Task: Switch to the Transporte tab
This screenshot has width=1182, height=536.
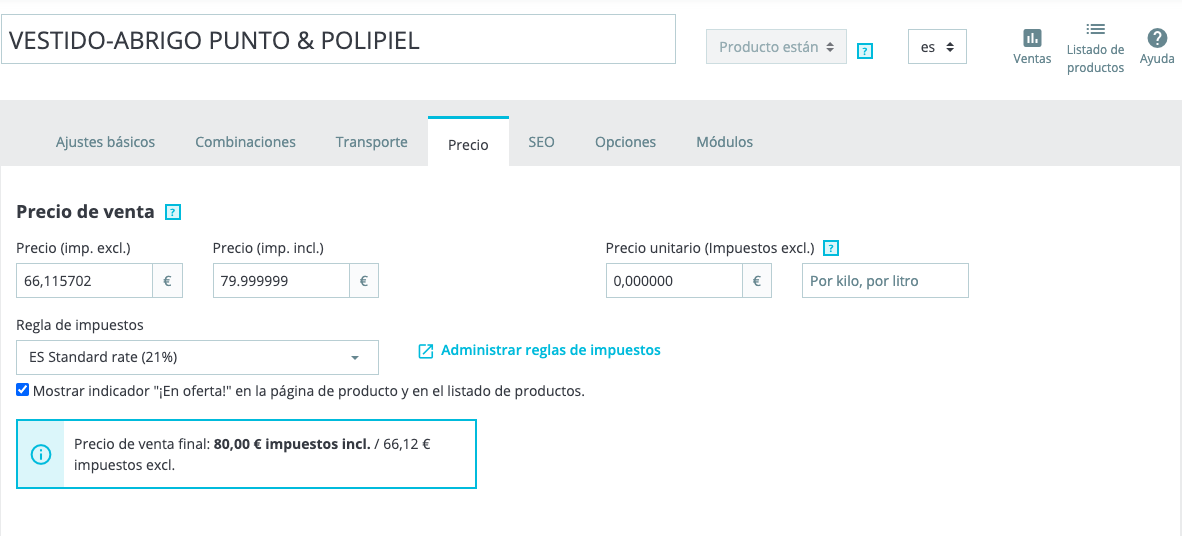Action: [371, 142]
